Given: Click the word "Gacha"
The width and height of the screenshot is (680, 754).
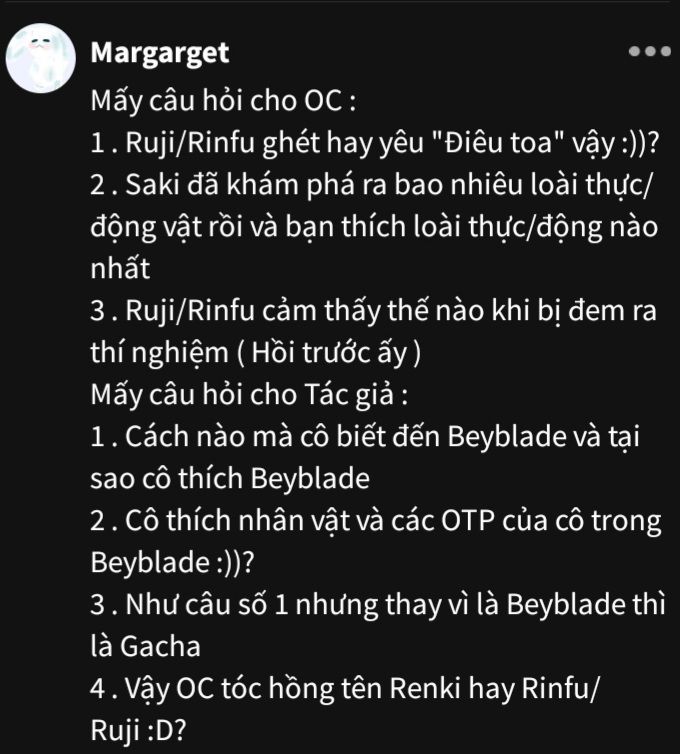Looking at the screenshot, I should [160, 646].
